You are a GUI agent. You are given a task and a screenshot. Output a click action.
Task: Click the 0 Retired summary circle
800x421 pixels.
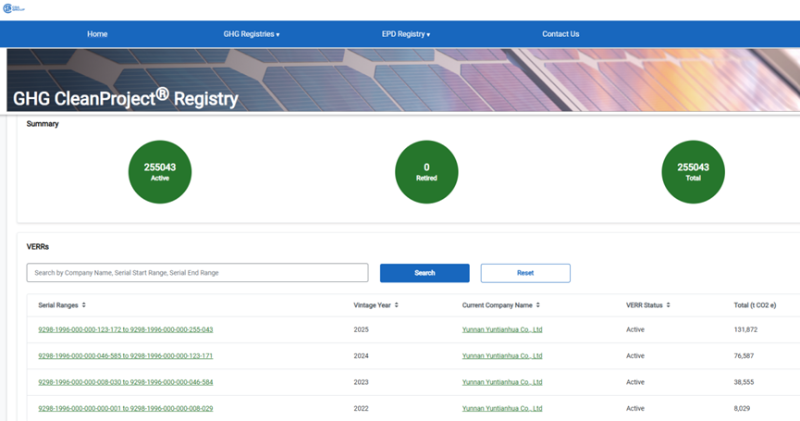[427, 172]
